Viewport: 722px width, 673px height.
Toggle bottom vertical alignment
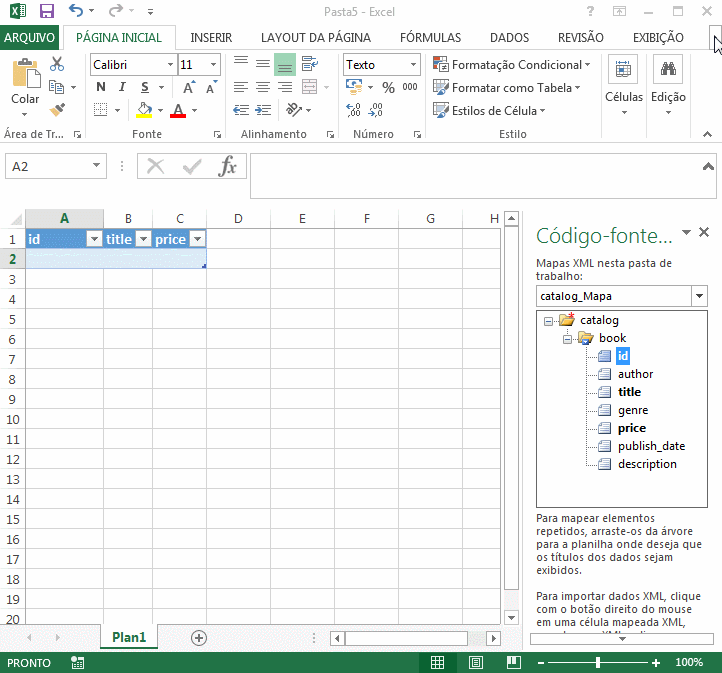coord(285,64)
